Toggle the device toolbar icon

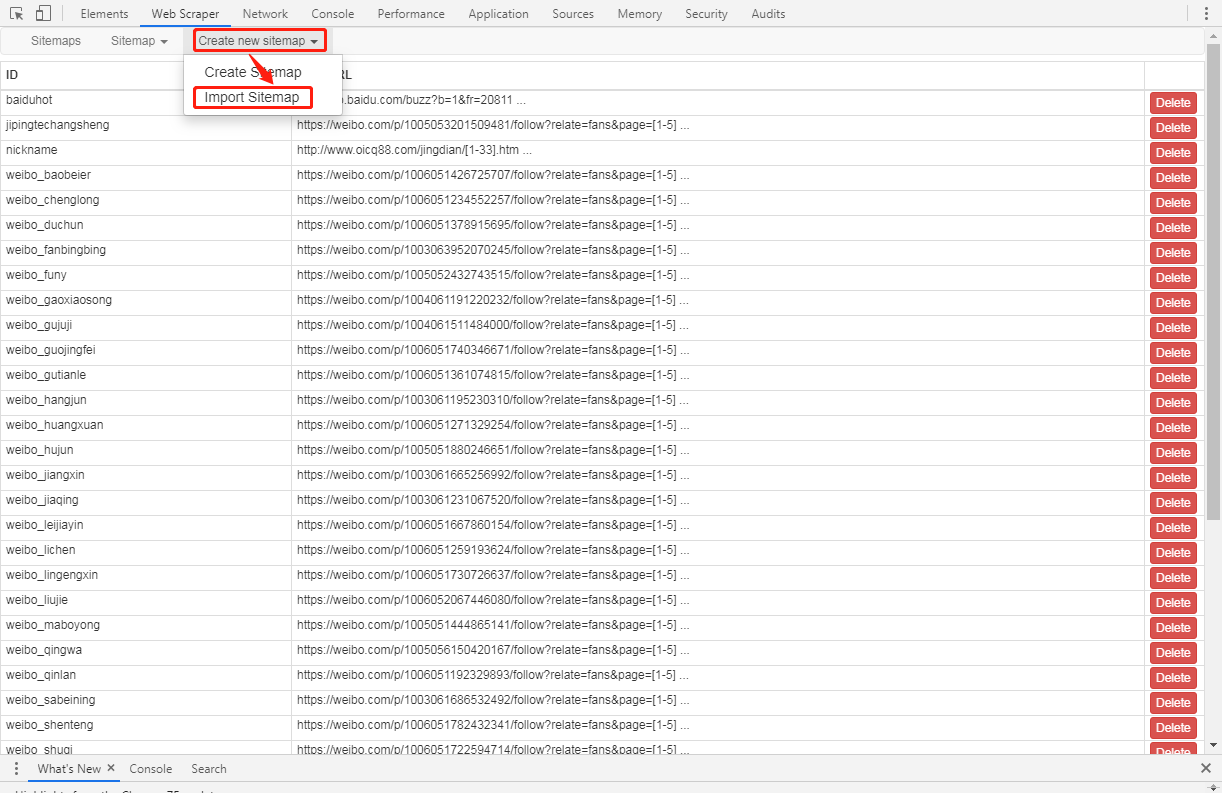[x=43, y=14]
